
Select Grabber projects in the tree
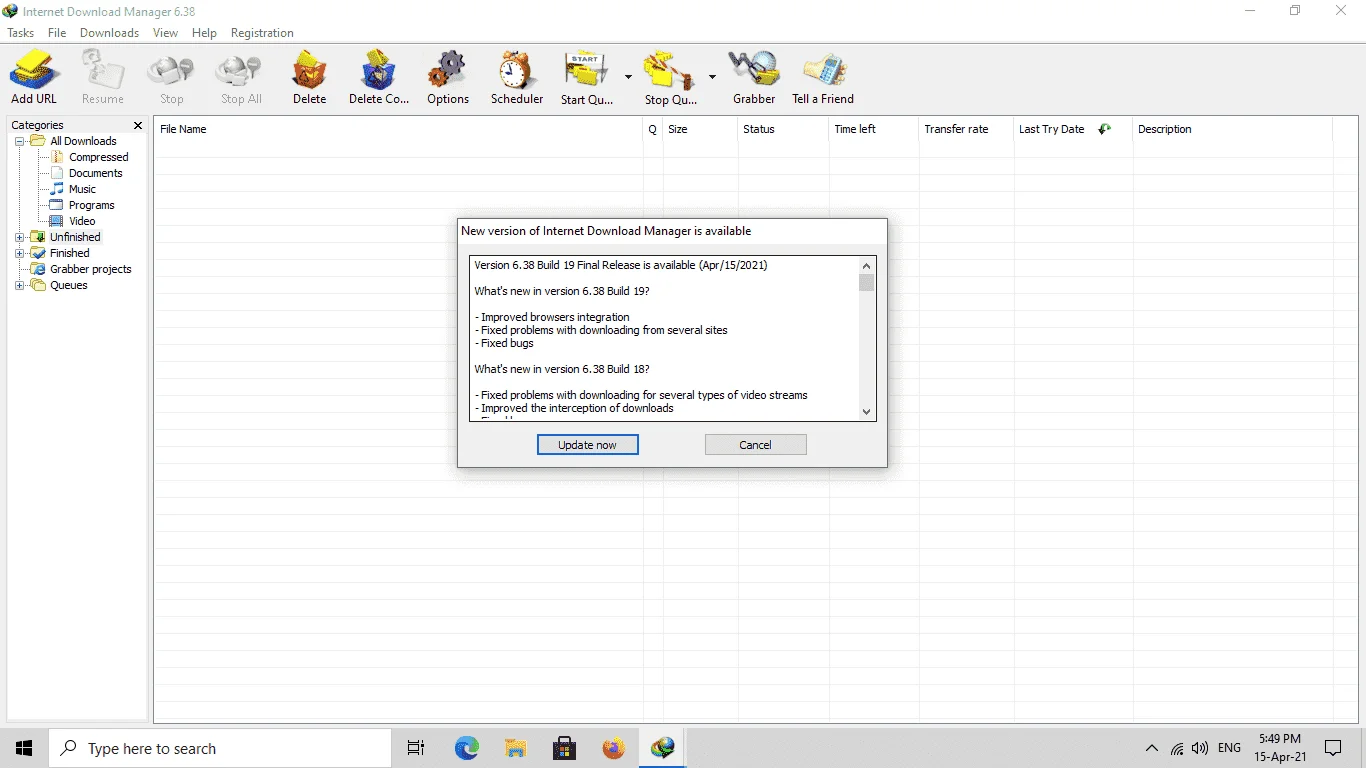tap(90, 269)
